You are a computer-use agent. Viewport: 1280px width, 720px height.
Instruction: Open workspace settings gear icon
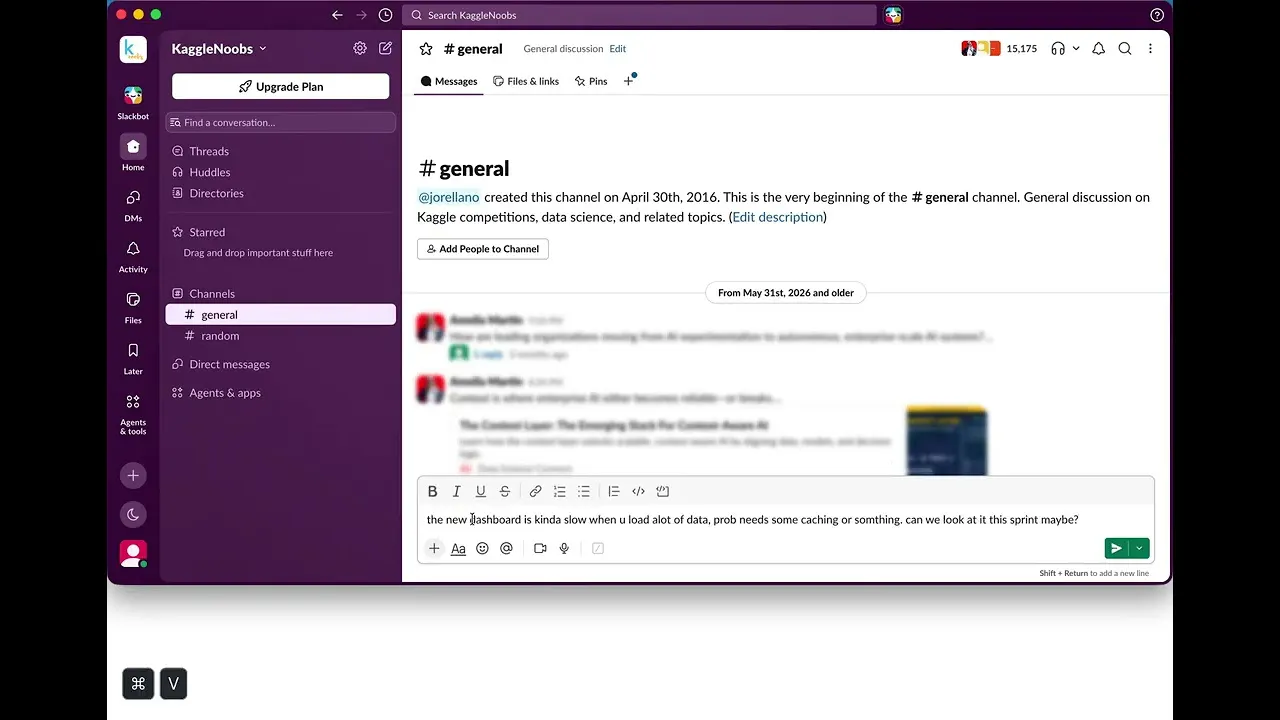pos(360,48)
